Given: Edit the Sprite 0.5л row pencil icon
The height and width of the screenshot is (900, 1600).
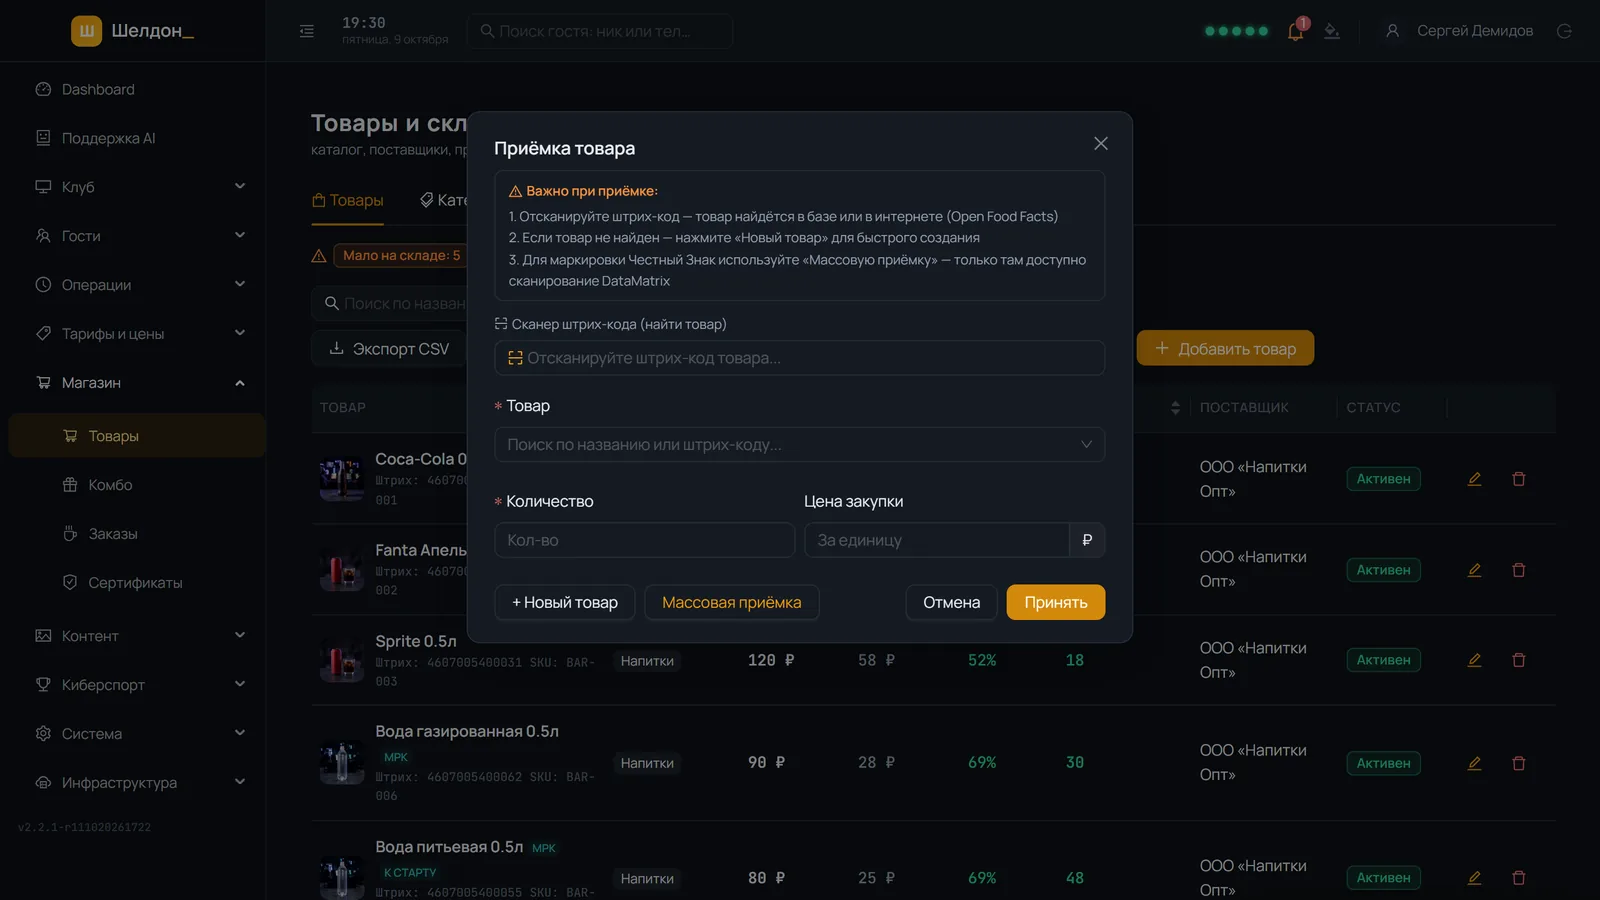Looking at the screenshot, I should (x=1474, y=660).
